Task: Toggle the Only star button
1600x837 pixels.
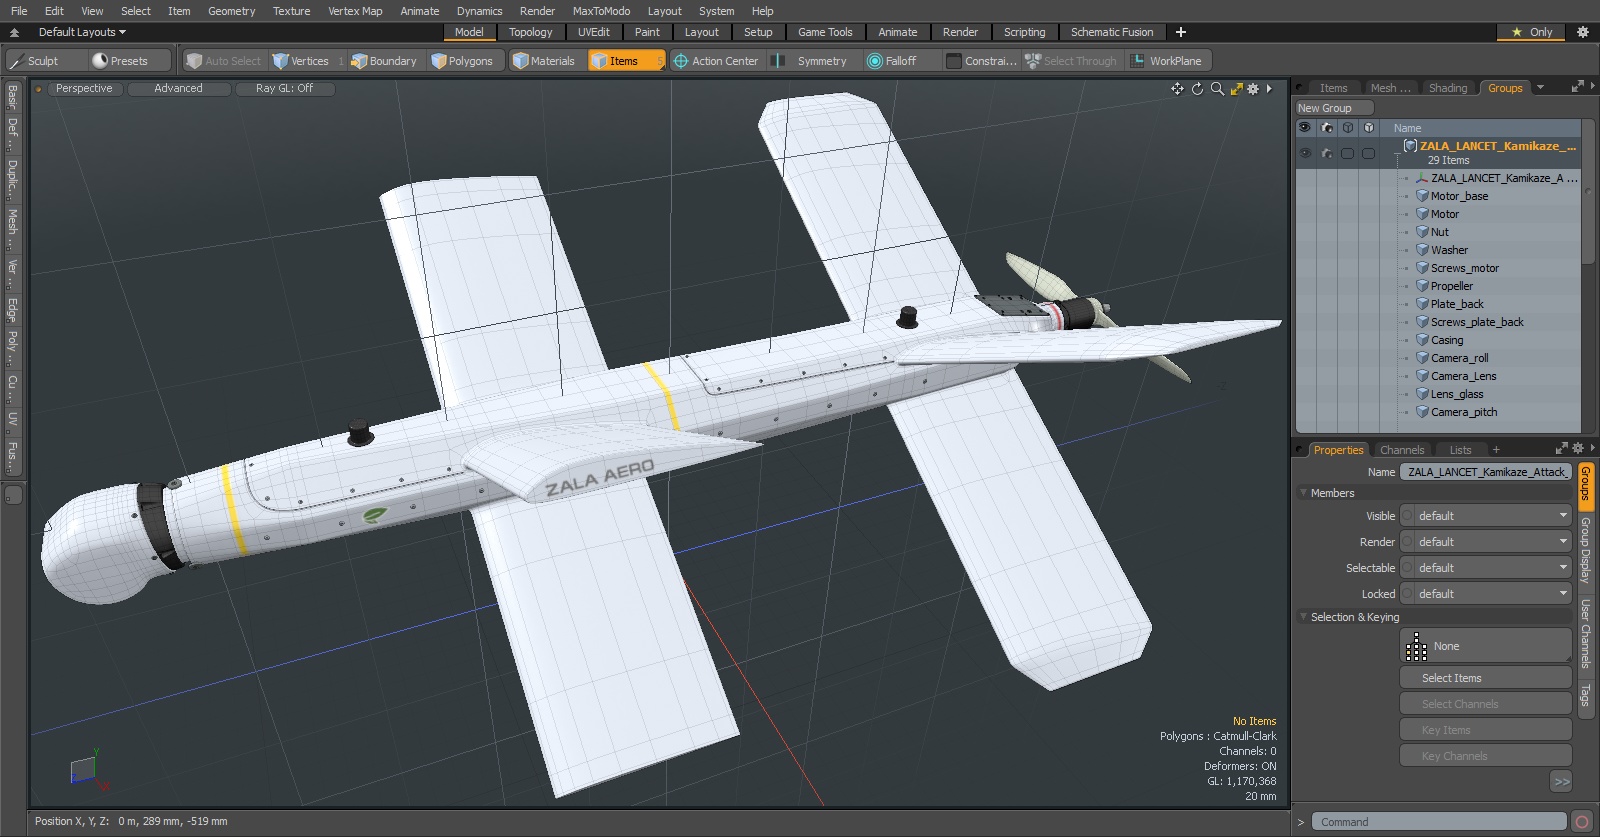Action: (1532, 32)
